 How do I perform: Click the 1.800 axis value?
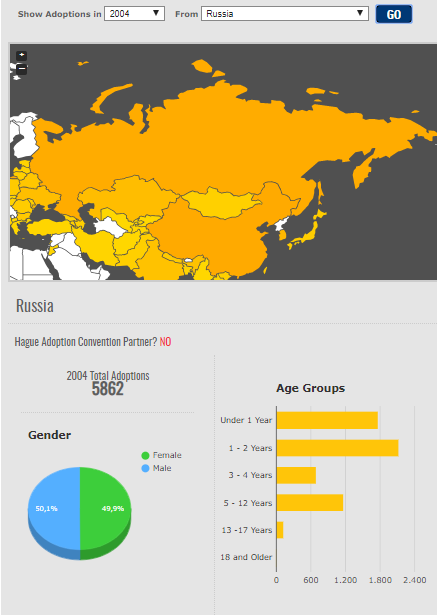380,580
